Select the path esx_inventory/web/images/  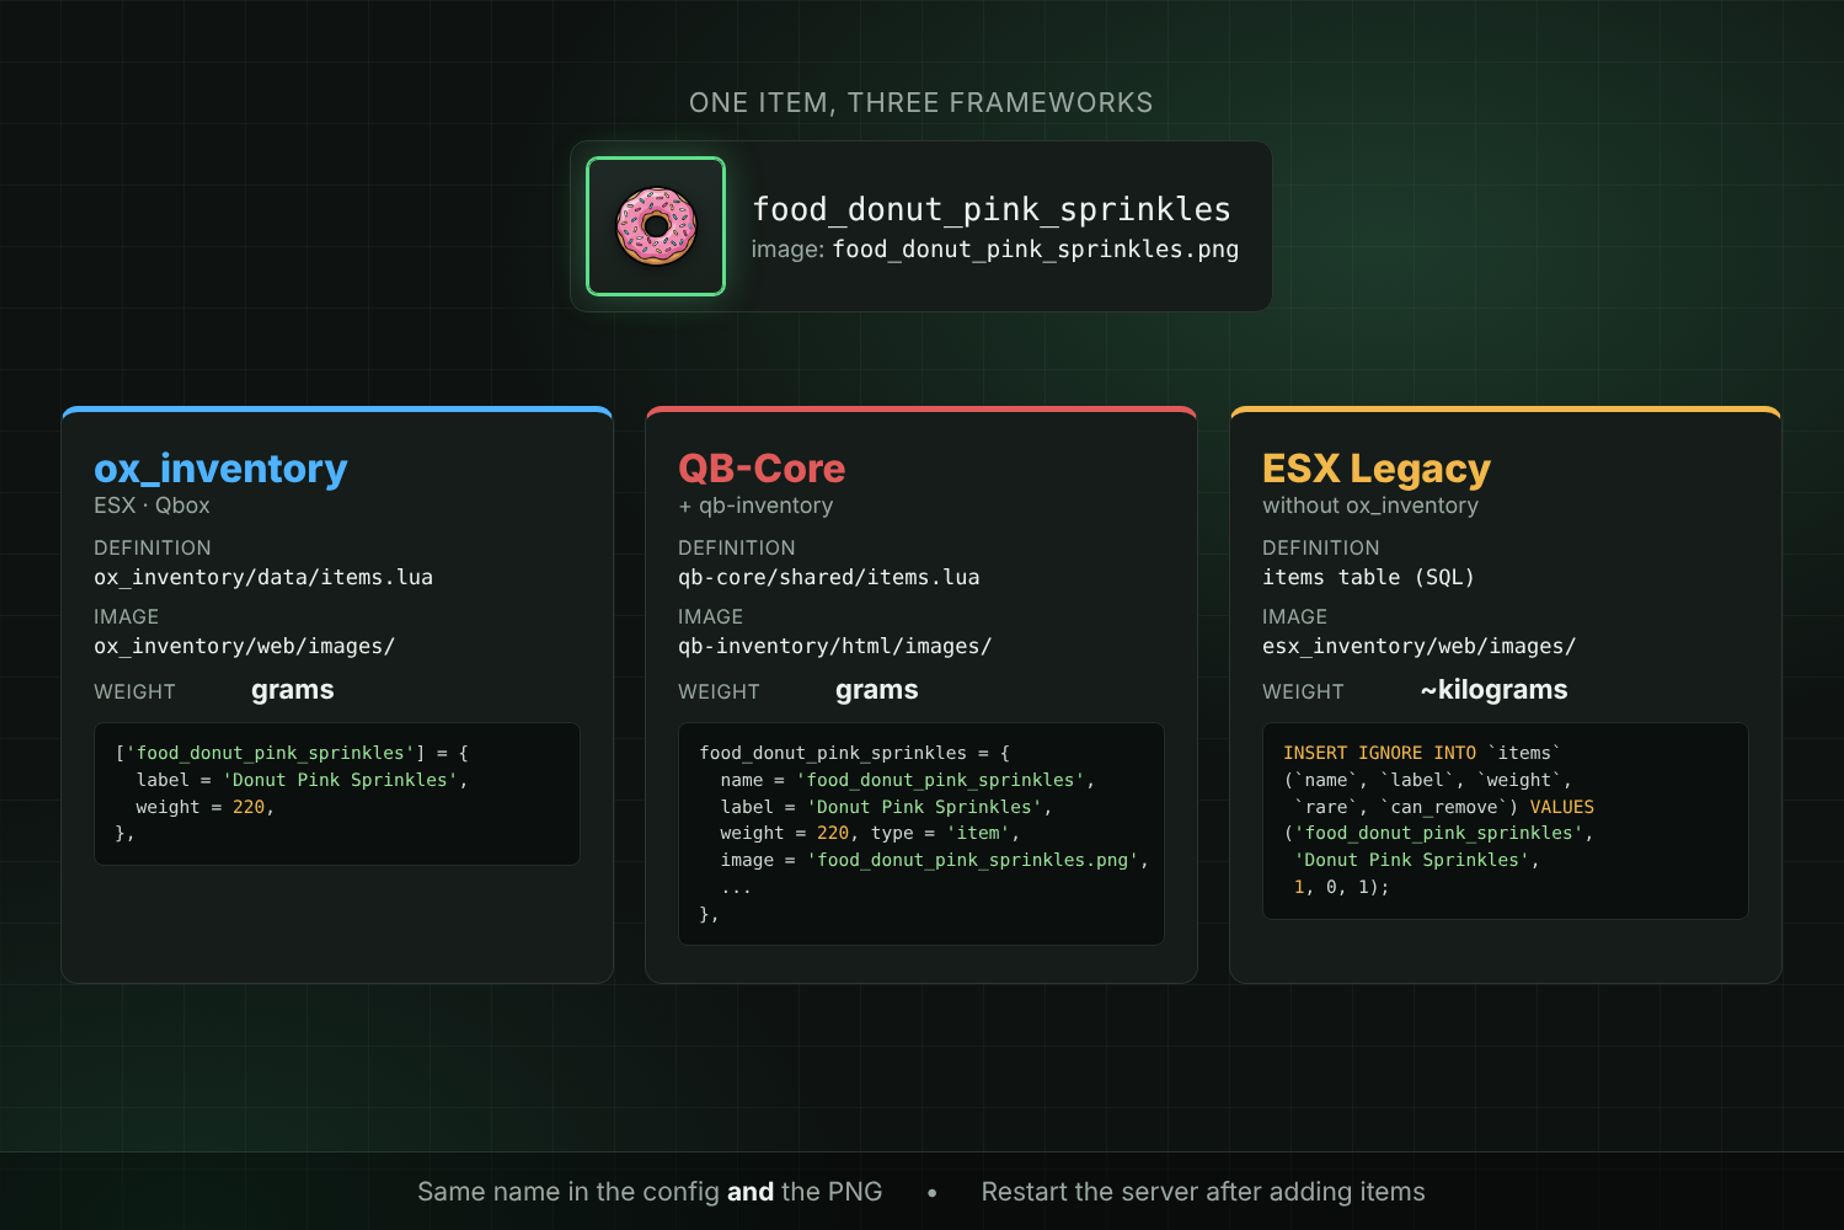click(1419, 646)
